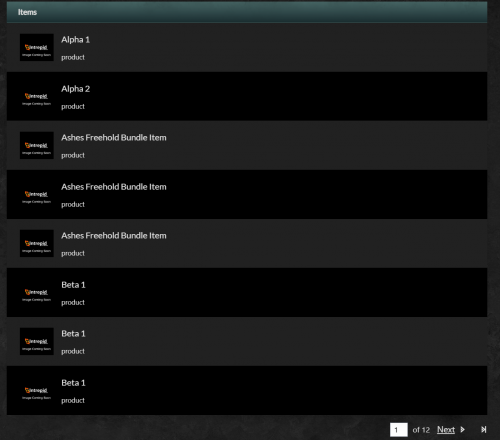500x440 pixels.
Task: Click the next page arrow icon
Action: pos(463,430)
